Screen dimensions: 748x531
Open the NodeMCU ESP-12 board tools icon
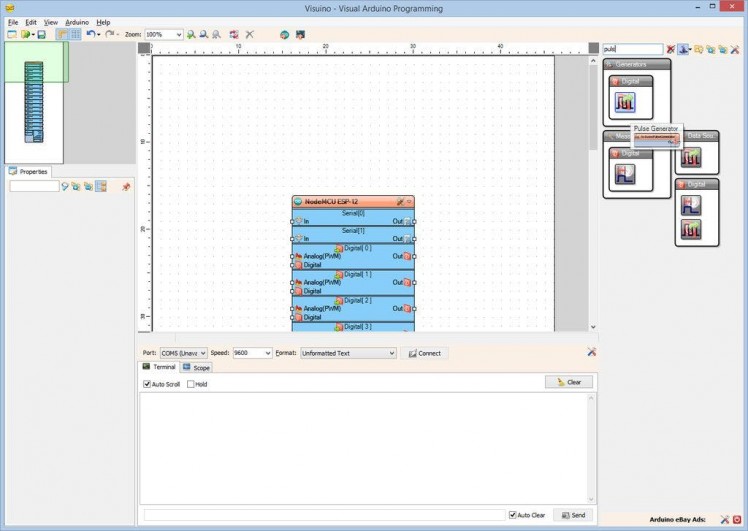(400, 202)
